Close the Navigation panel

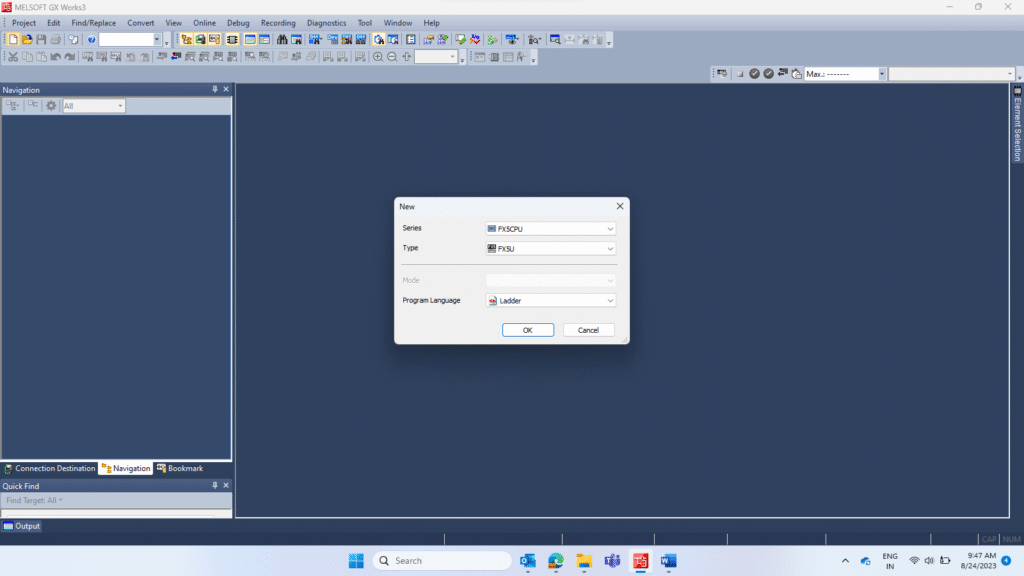[x=226, y=89]
